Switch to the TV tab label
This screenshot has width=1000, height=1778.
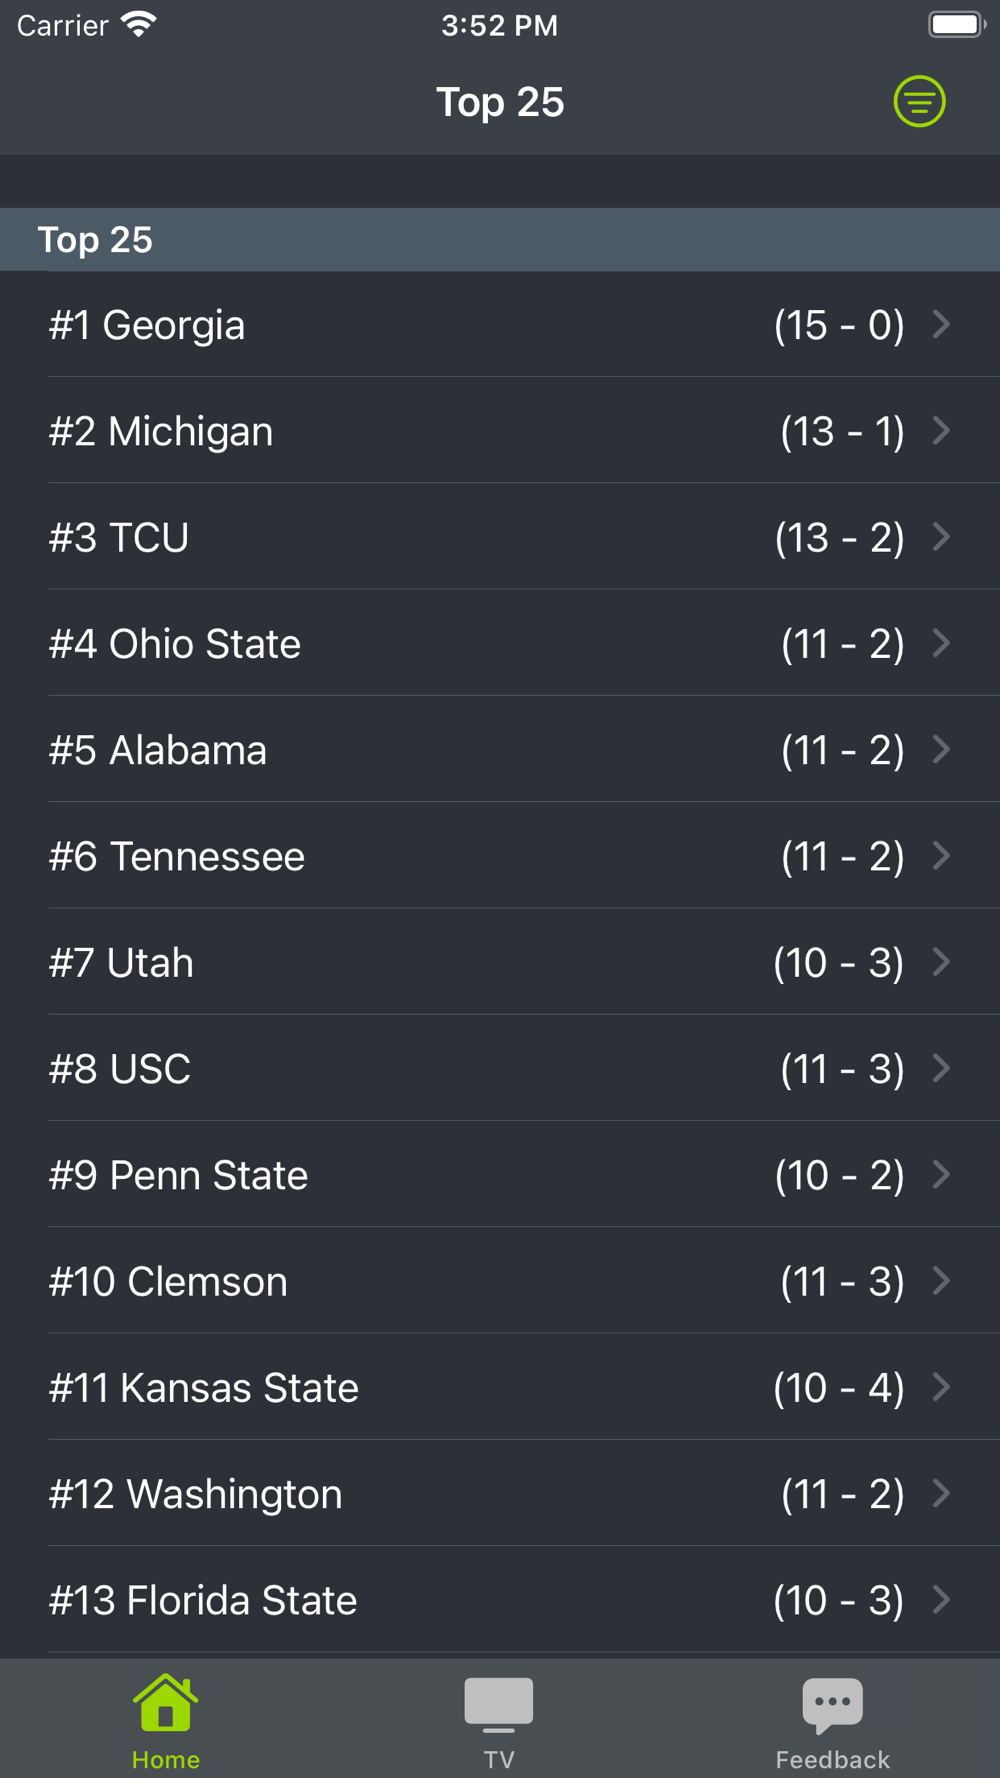click(x=499, y=1760)
